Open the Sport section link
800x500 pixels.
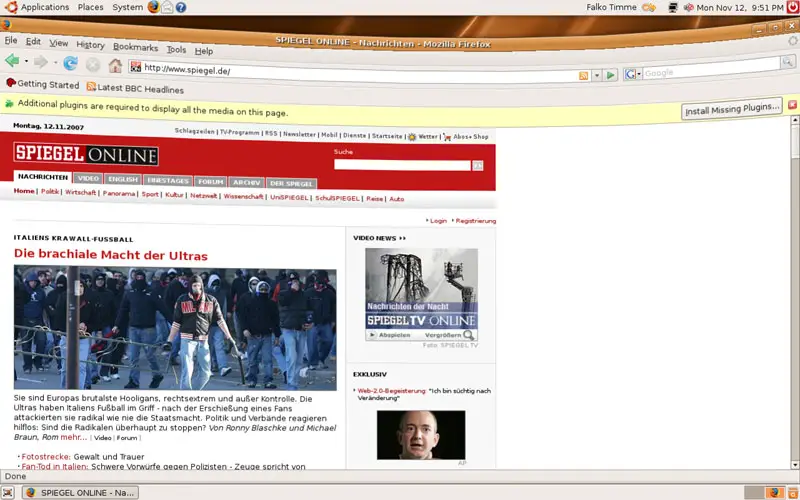coord(150,194)
